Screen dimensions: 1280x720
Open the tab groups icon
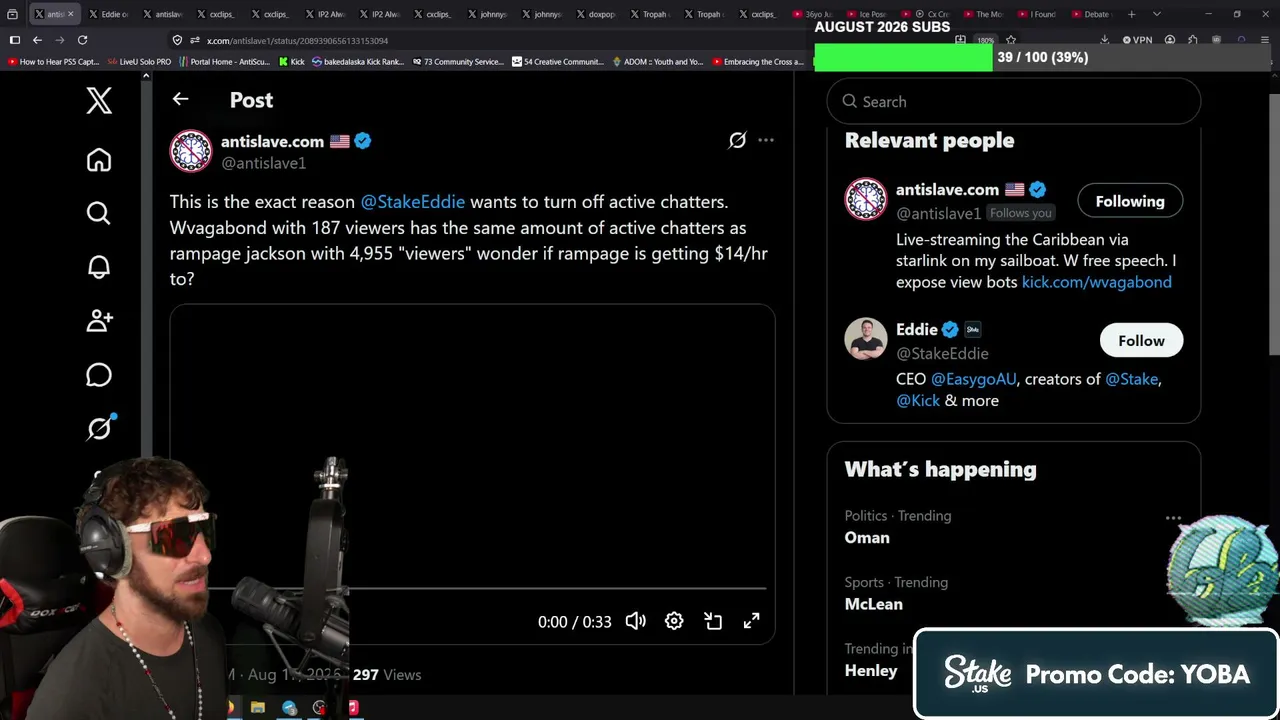[x=12, y=14]
